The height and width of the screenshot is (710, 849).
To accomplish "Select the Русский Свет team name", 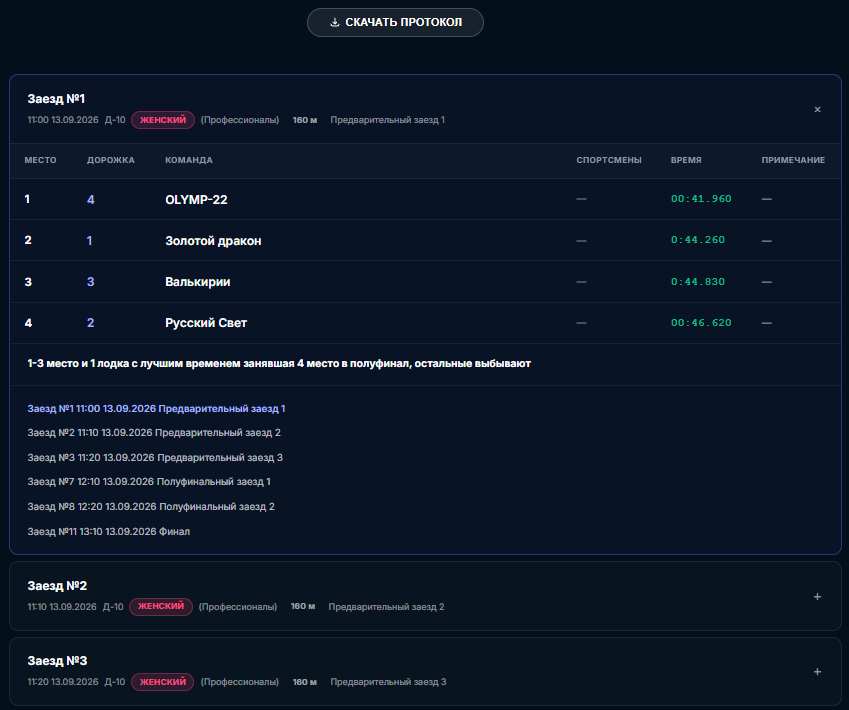I will point(206,323).
